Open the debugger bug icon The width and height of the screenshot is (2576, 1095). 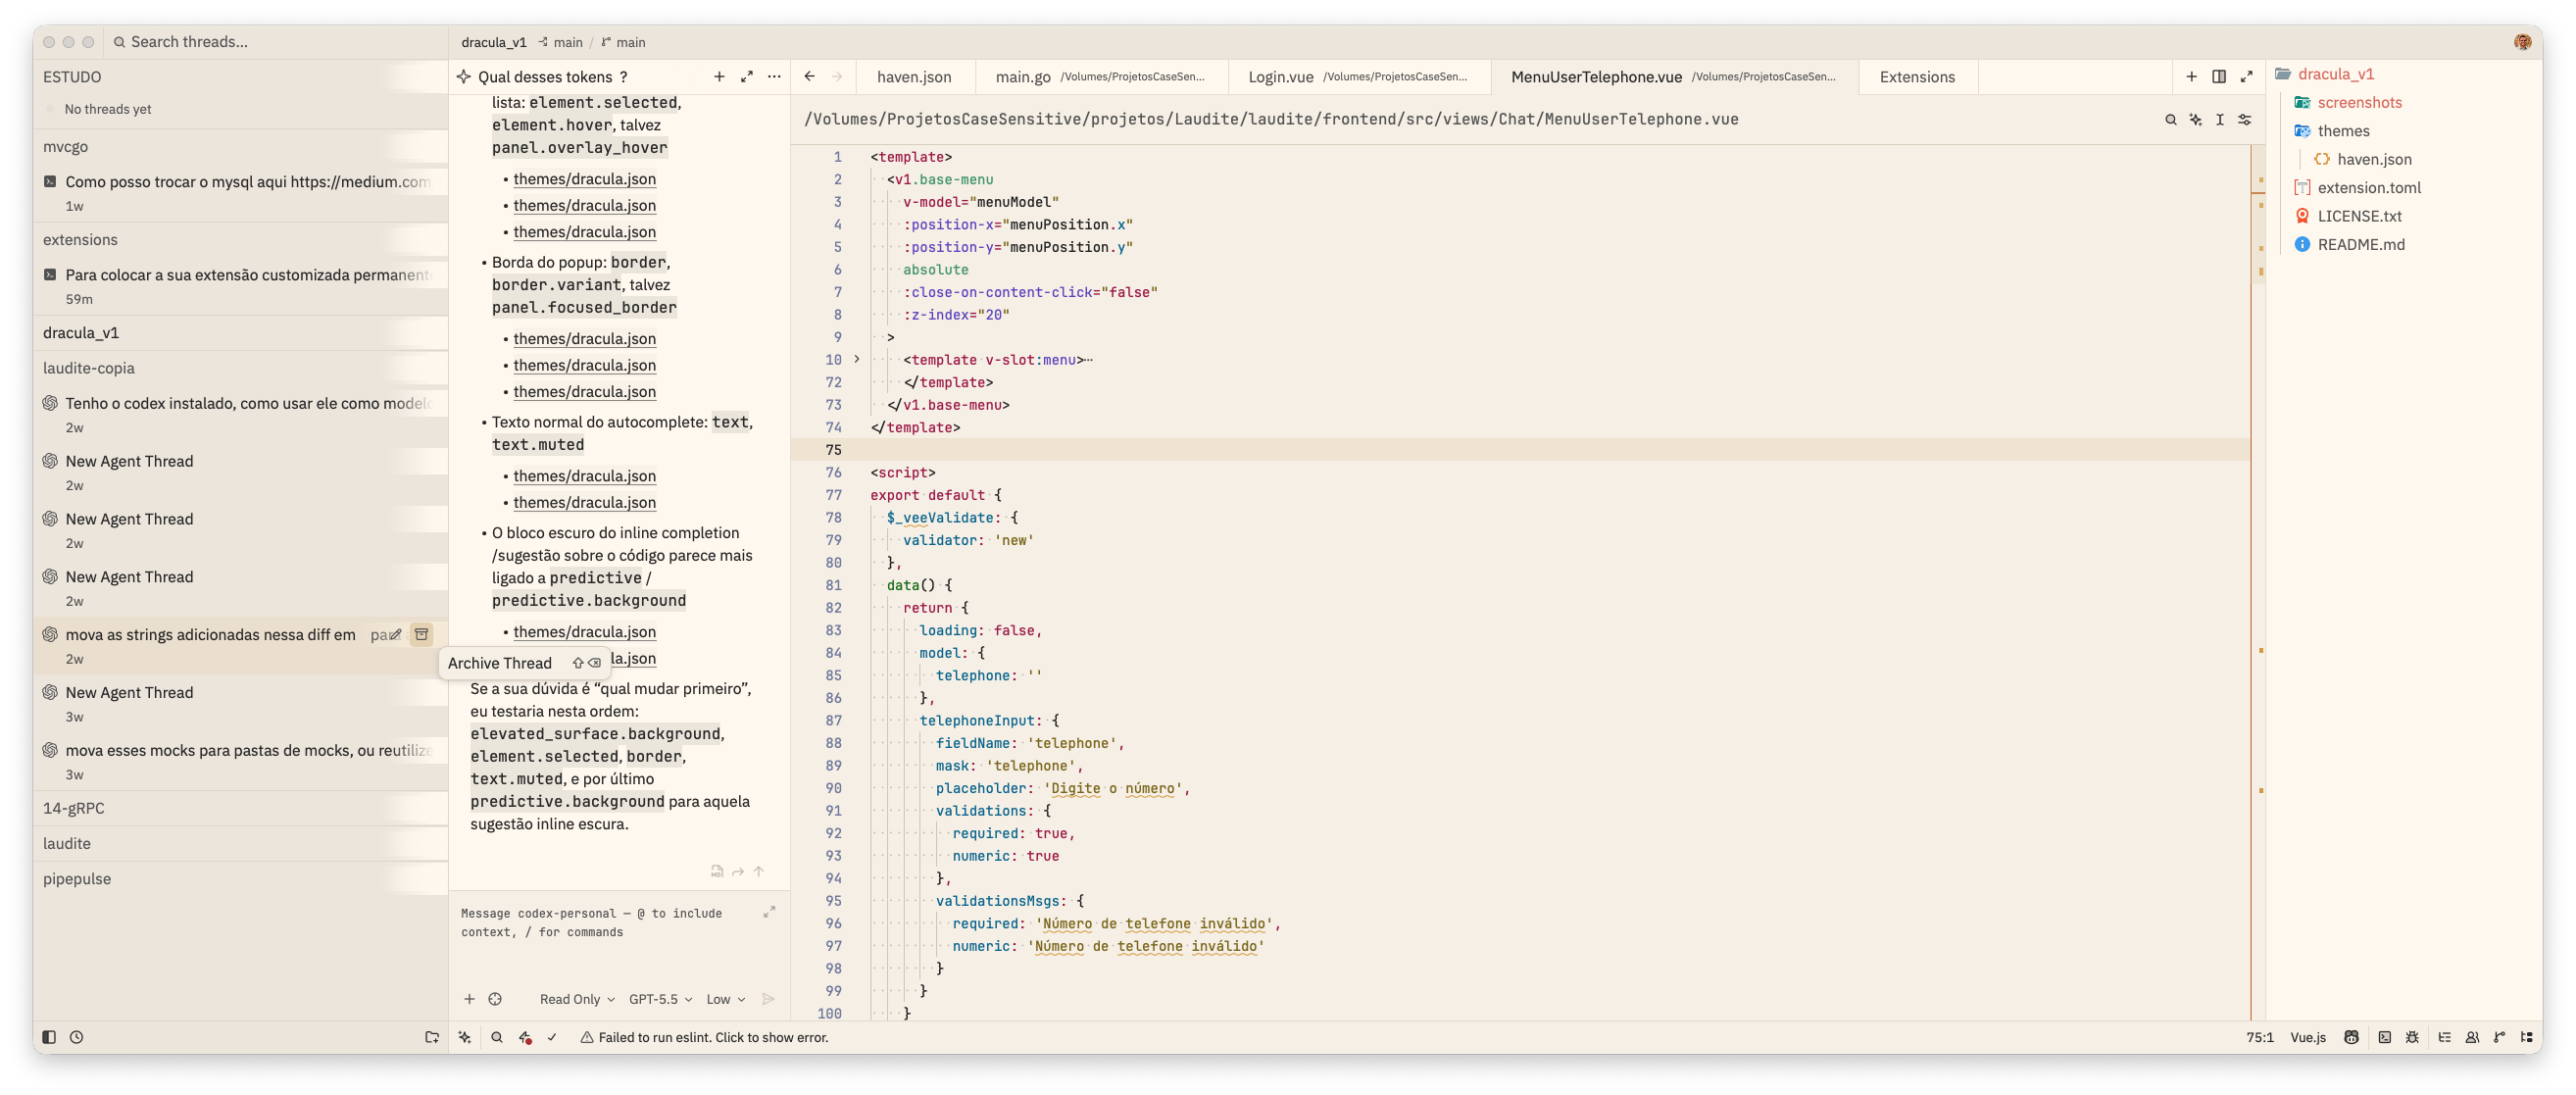pyautogui.click(x=2412, y=1037)
